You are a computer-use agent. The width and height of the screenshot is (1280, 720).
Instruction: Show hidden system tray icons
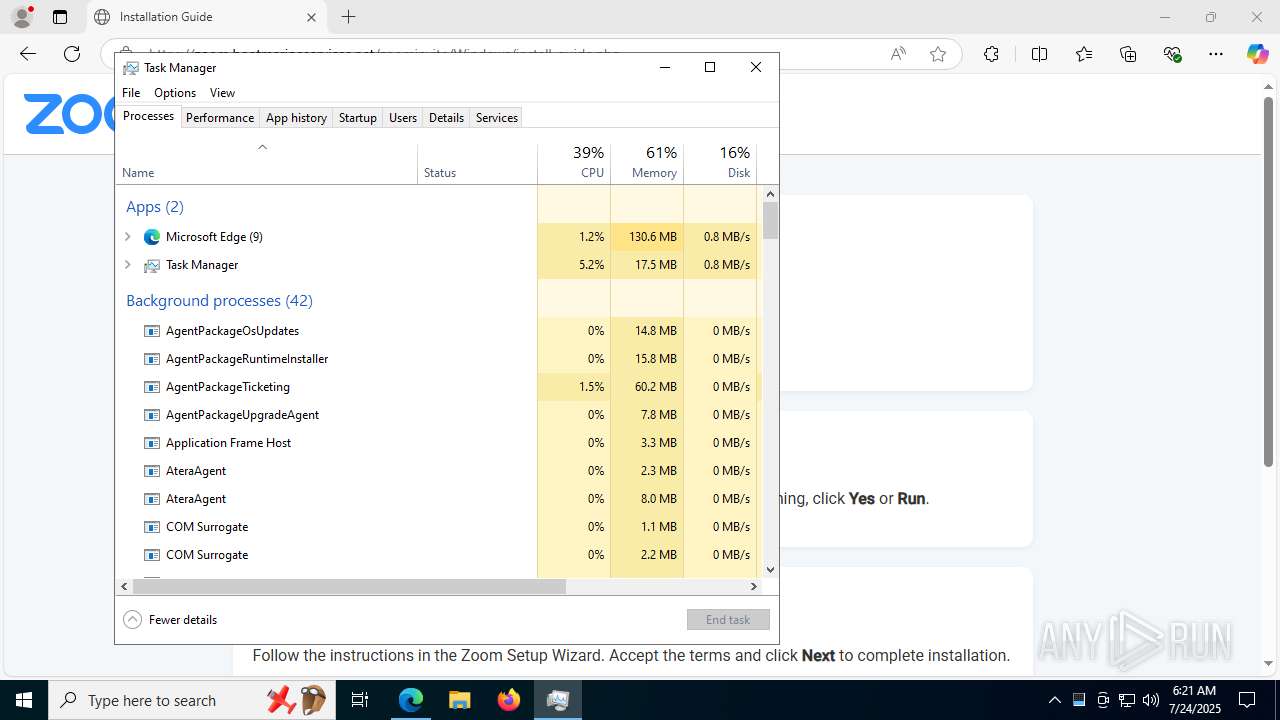pos(1054,700)
